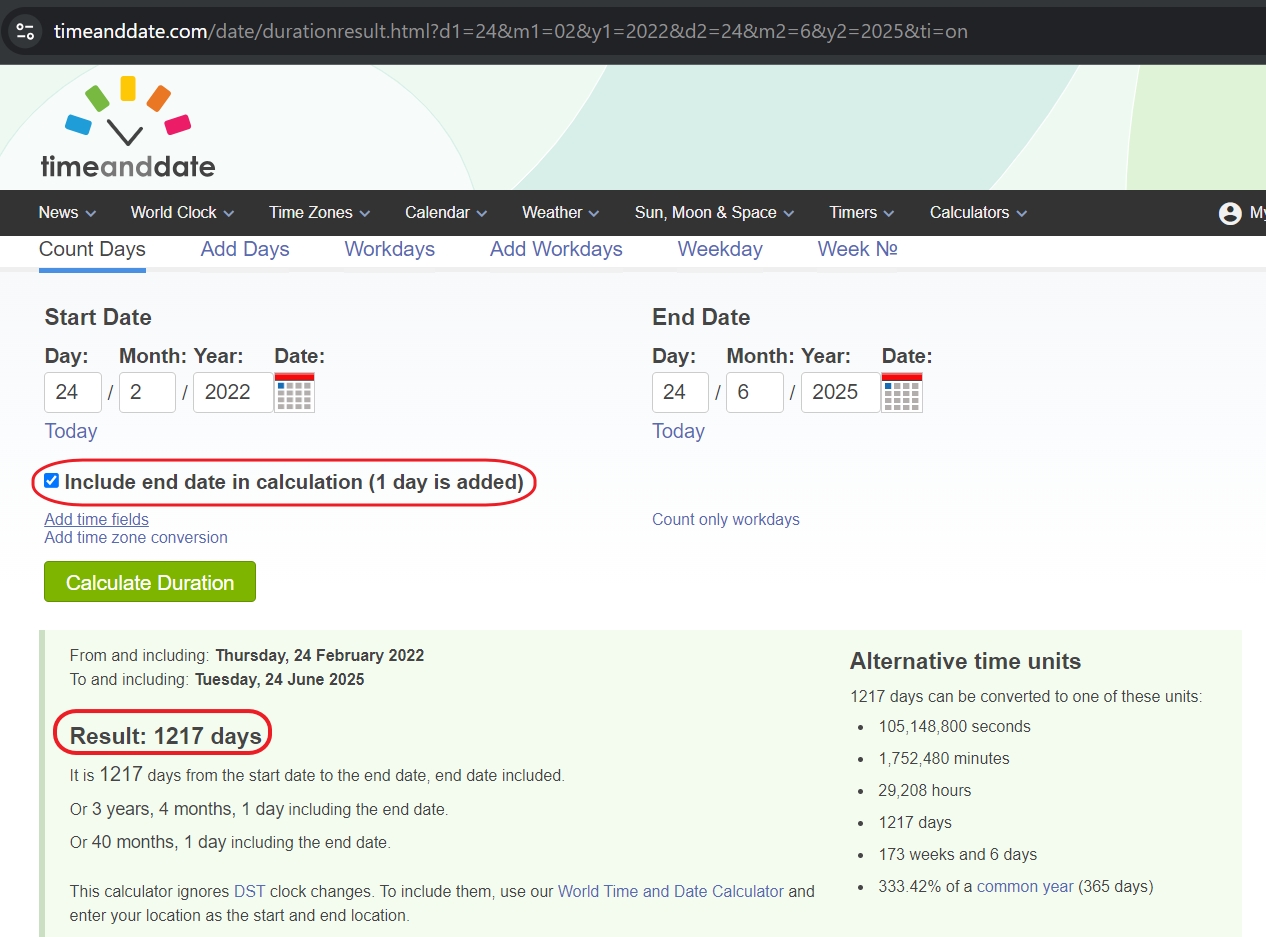Open the site information icon in address bar
Viewport: 1266px width, 937px height.
point(25,31)
